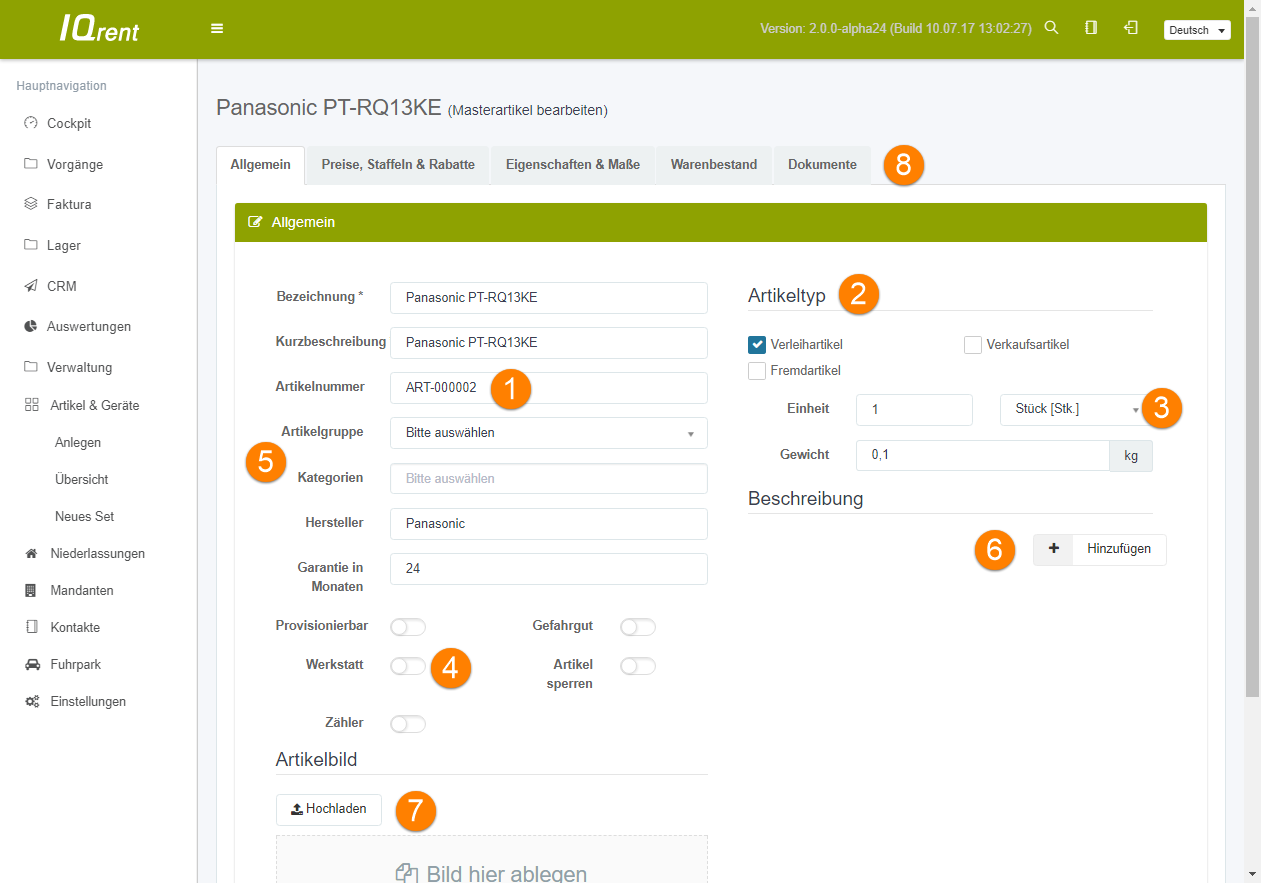Screen dimensions: 1261x883
Task: Enable the Zähler switch
Action: tap(408, 724)
